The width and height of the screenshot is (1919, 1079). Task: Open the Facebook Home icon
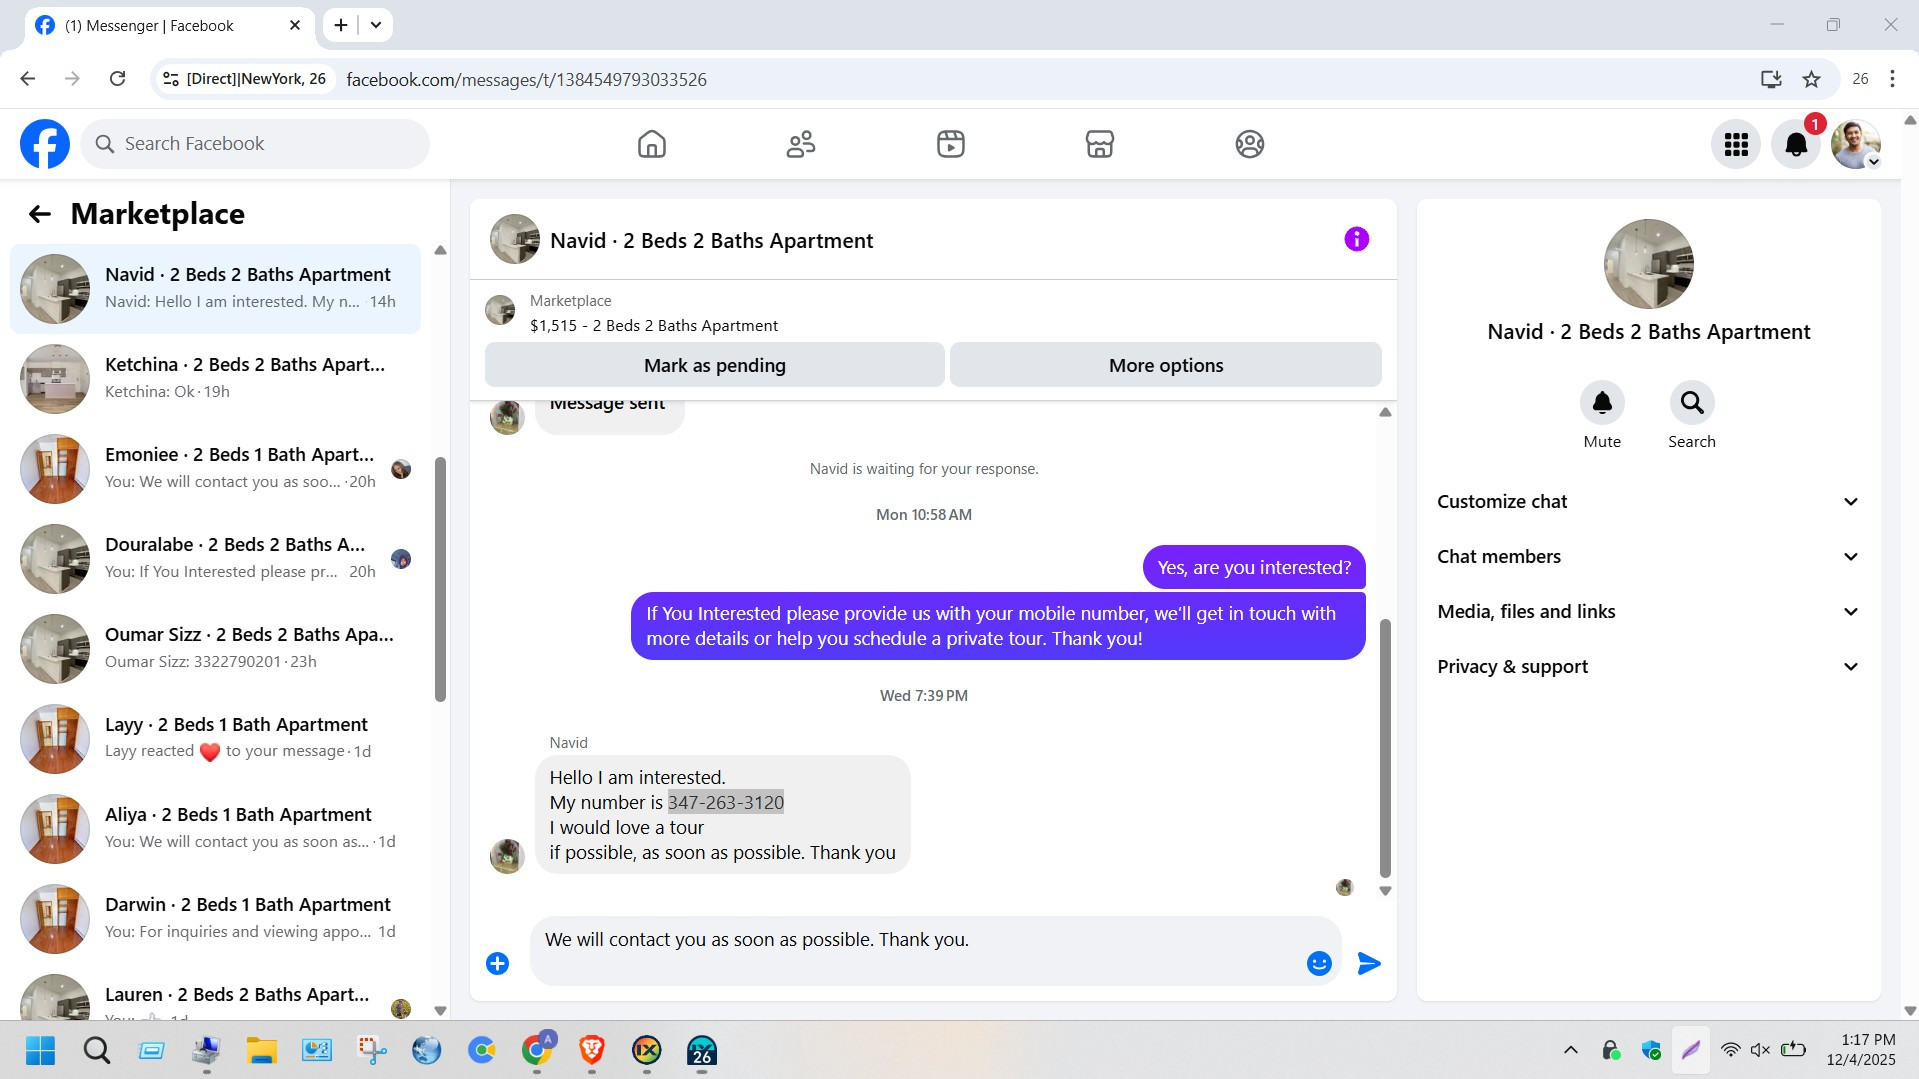pos(651,144)
